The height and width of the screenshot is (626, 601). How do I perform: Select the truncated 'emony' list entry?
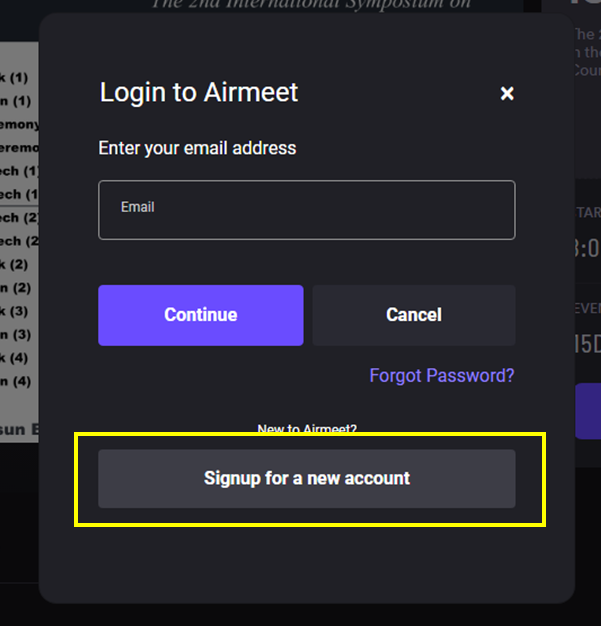(20, 125)
